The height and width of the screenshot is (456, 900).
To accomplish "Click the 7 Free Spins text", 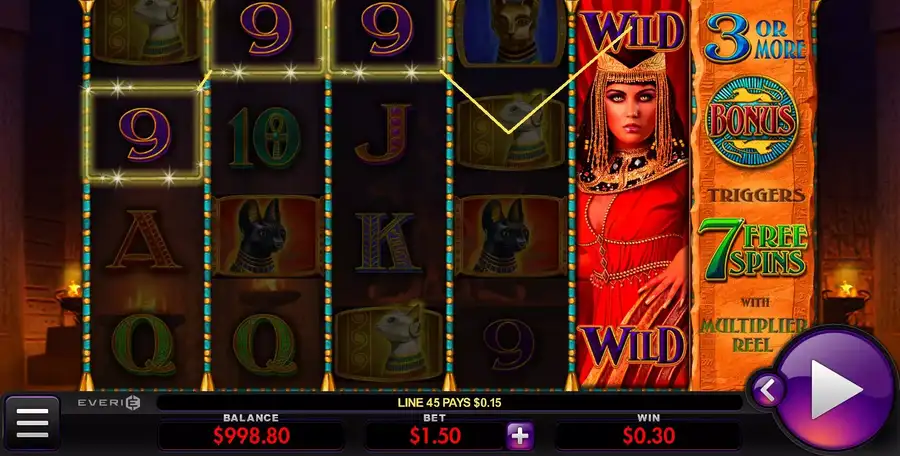I will (x=753, y=249).
